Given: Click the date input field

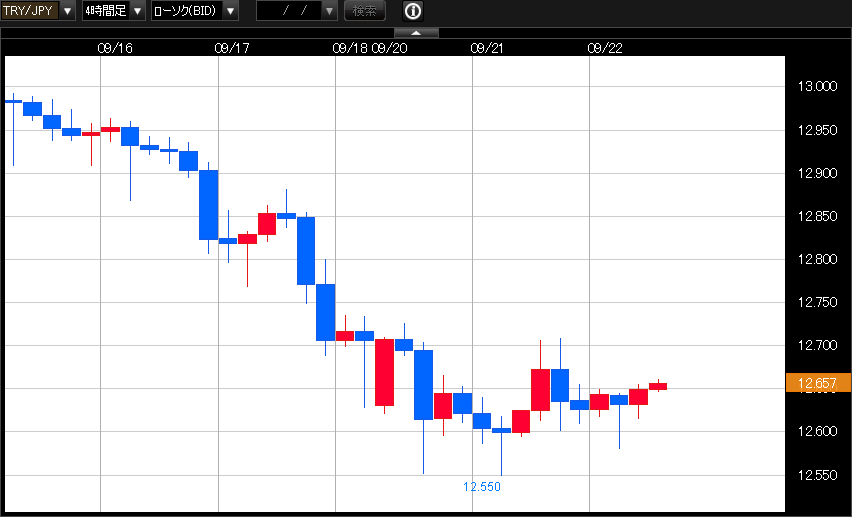Looking at the screenshot, I should click(289, 11).
